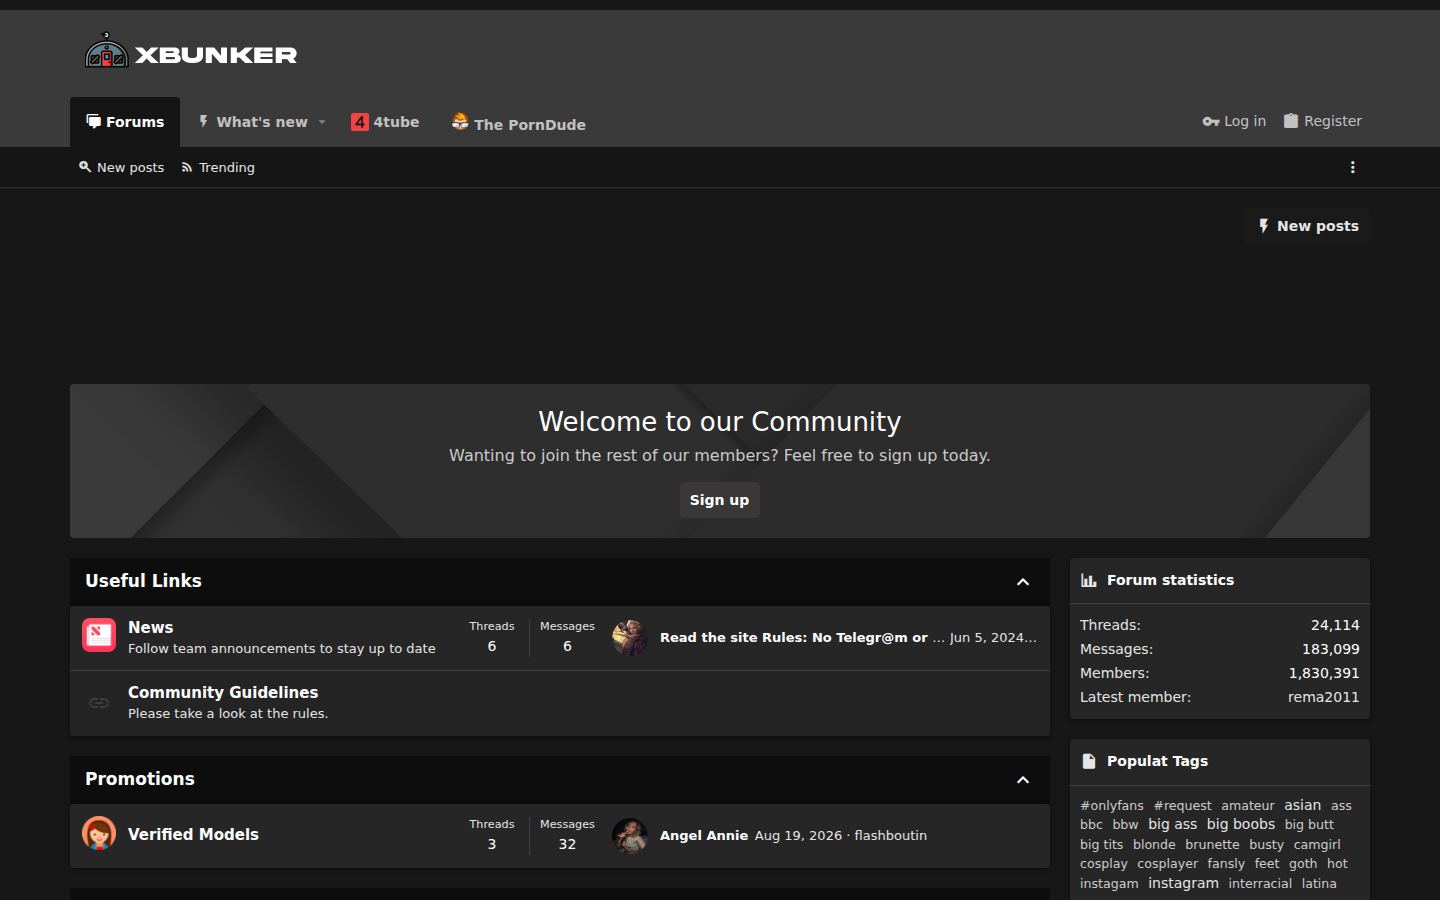Click the Community Guidelines link icon
The width and height of the screenshot is (1440, 900).
99,703
